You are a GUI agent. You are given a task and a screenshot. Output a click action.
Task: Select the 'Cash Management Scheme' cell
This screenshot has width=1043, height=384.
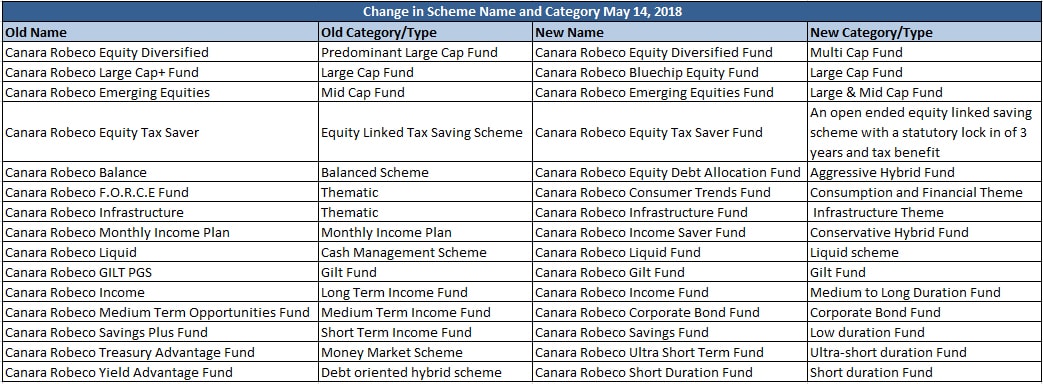pos(426,252)
